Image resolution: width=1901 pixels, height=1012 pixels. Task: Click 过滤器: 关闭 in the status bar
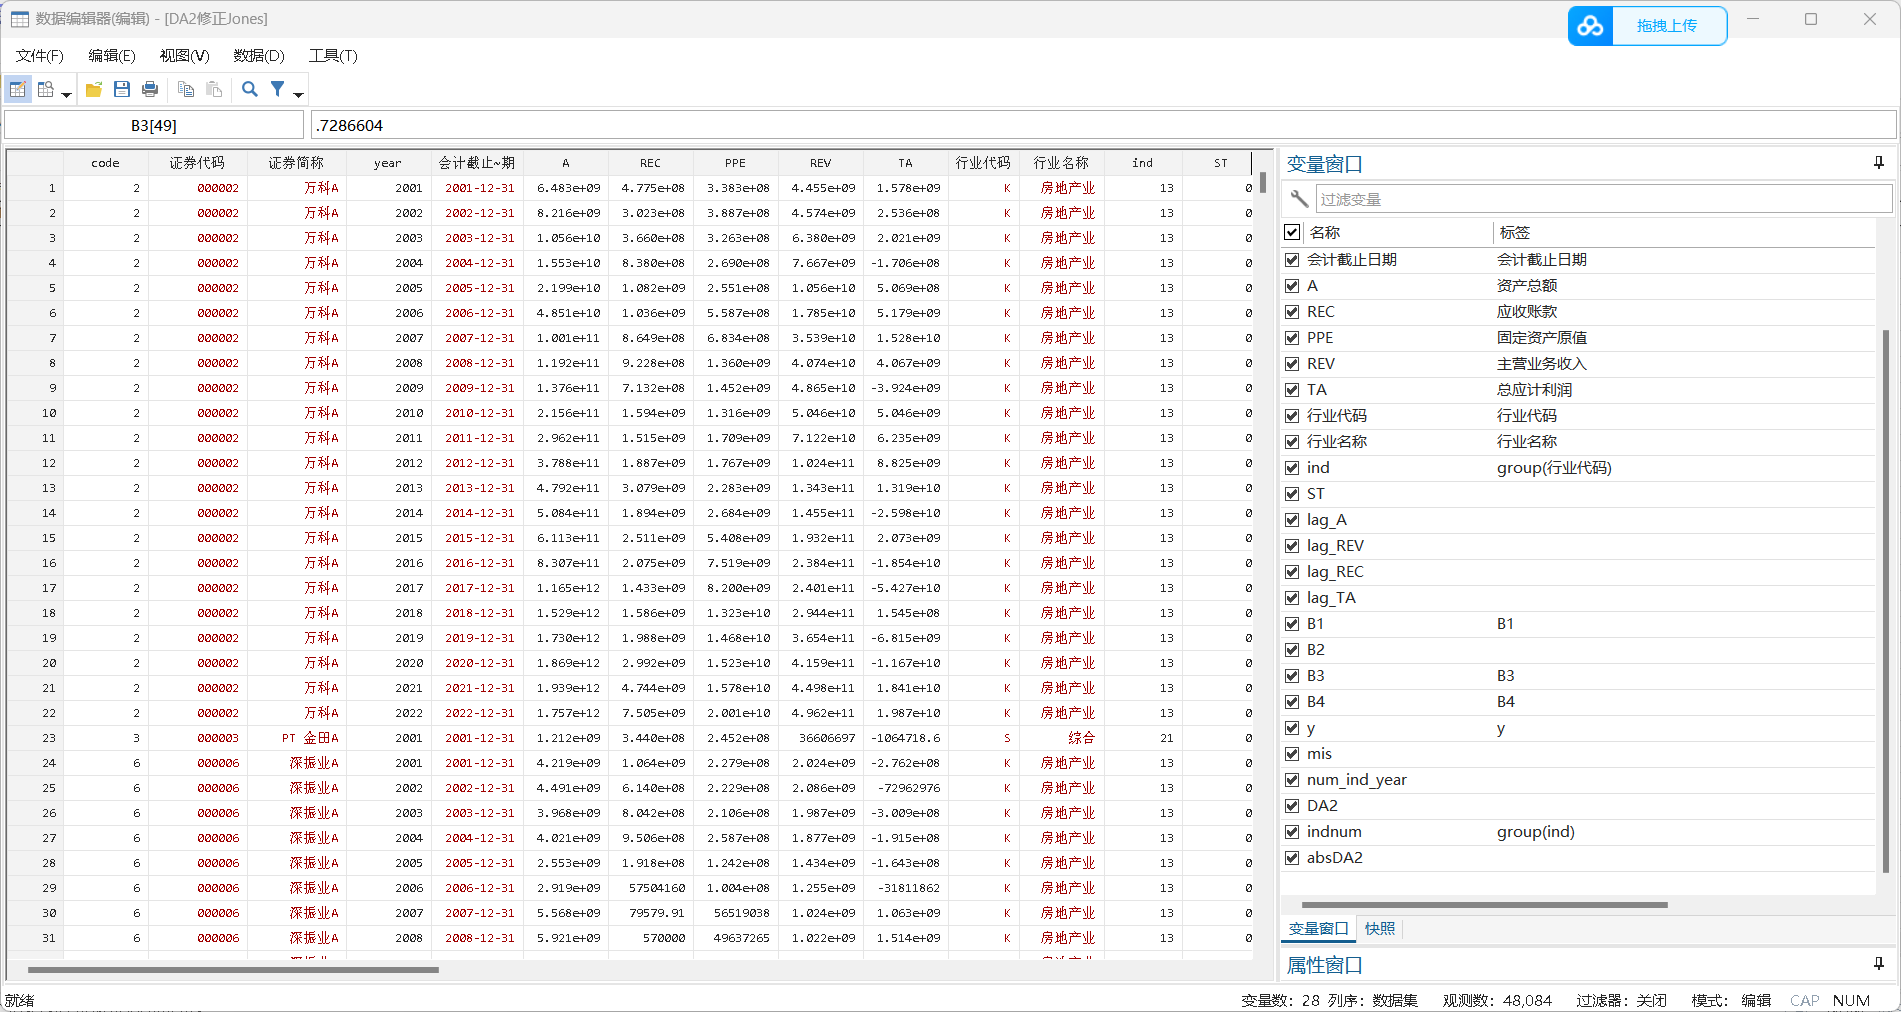pos(1621,1000)
